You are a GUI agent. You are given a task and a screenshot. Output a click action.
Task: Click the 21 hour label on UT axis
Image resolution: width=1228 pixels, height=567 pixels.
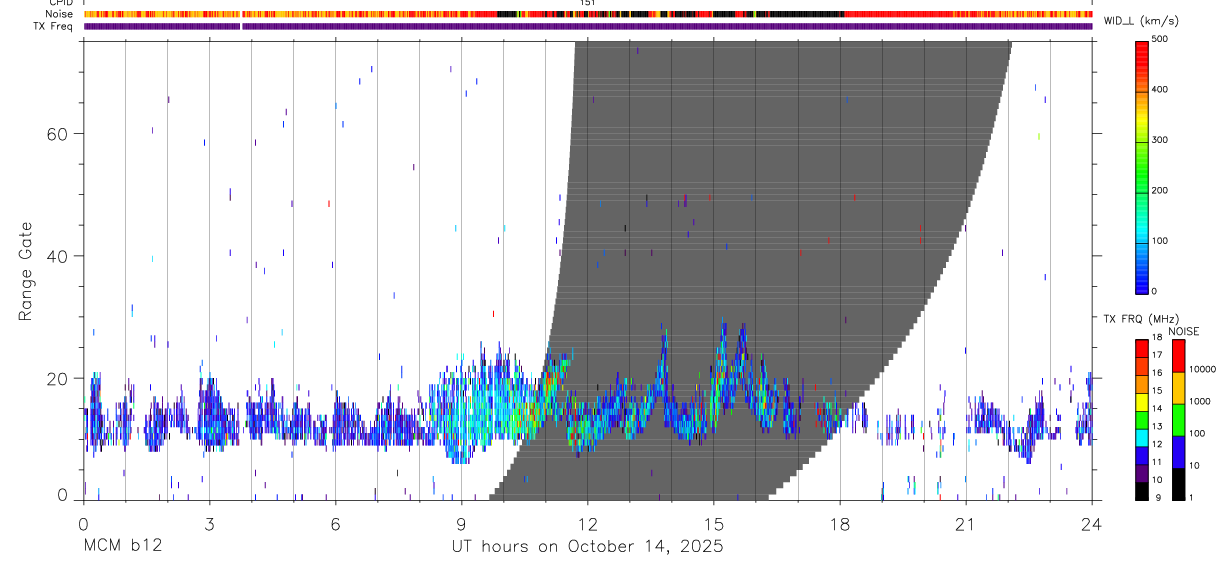pyautogui.click(x=965, y=523)
